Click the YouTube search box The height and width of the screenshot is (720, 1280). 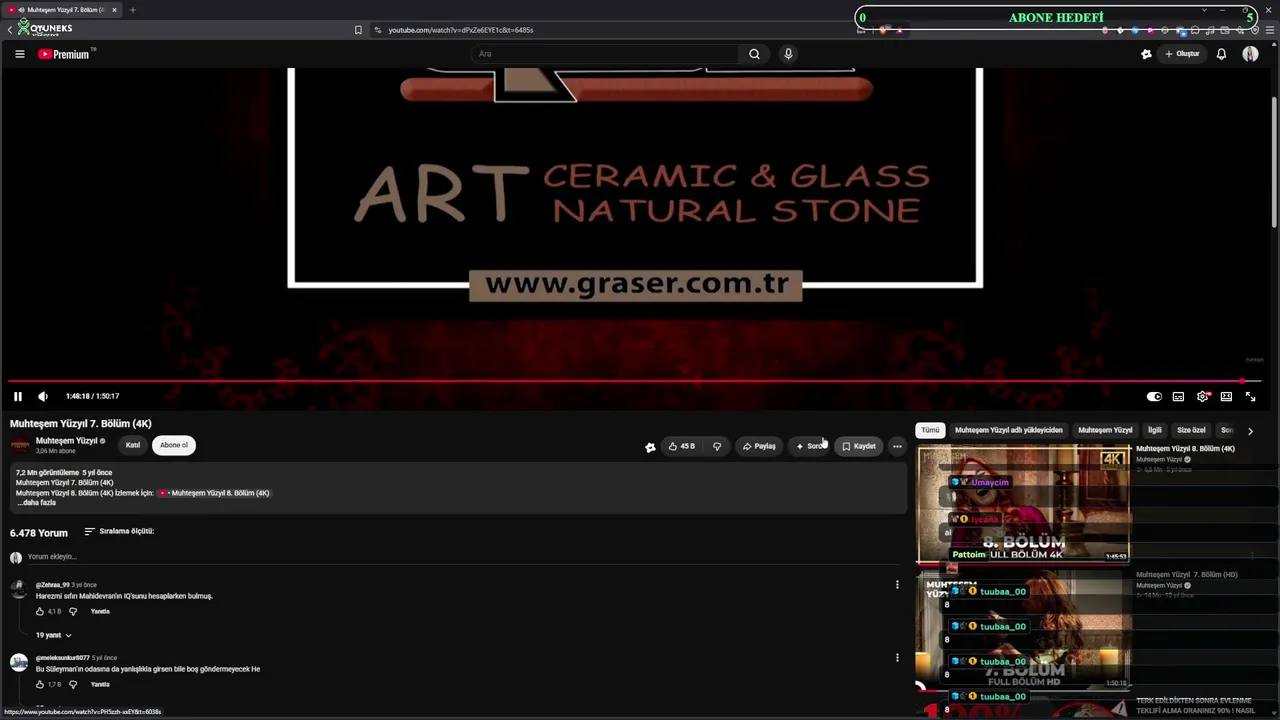point(605,54)
